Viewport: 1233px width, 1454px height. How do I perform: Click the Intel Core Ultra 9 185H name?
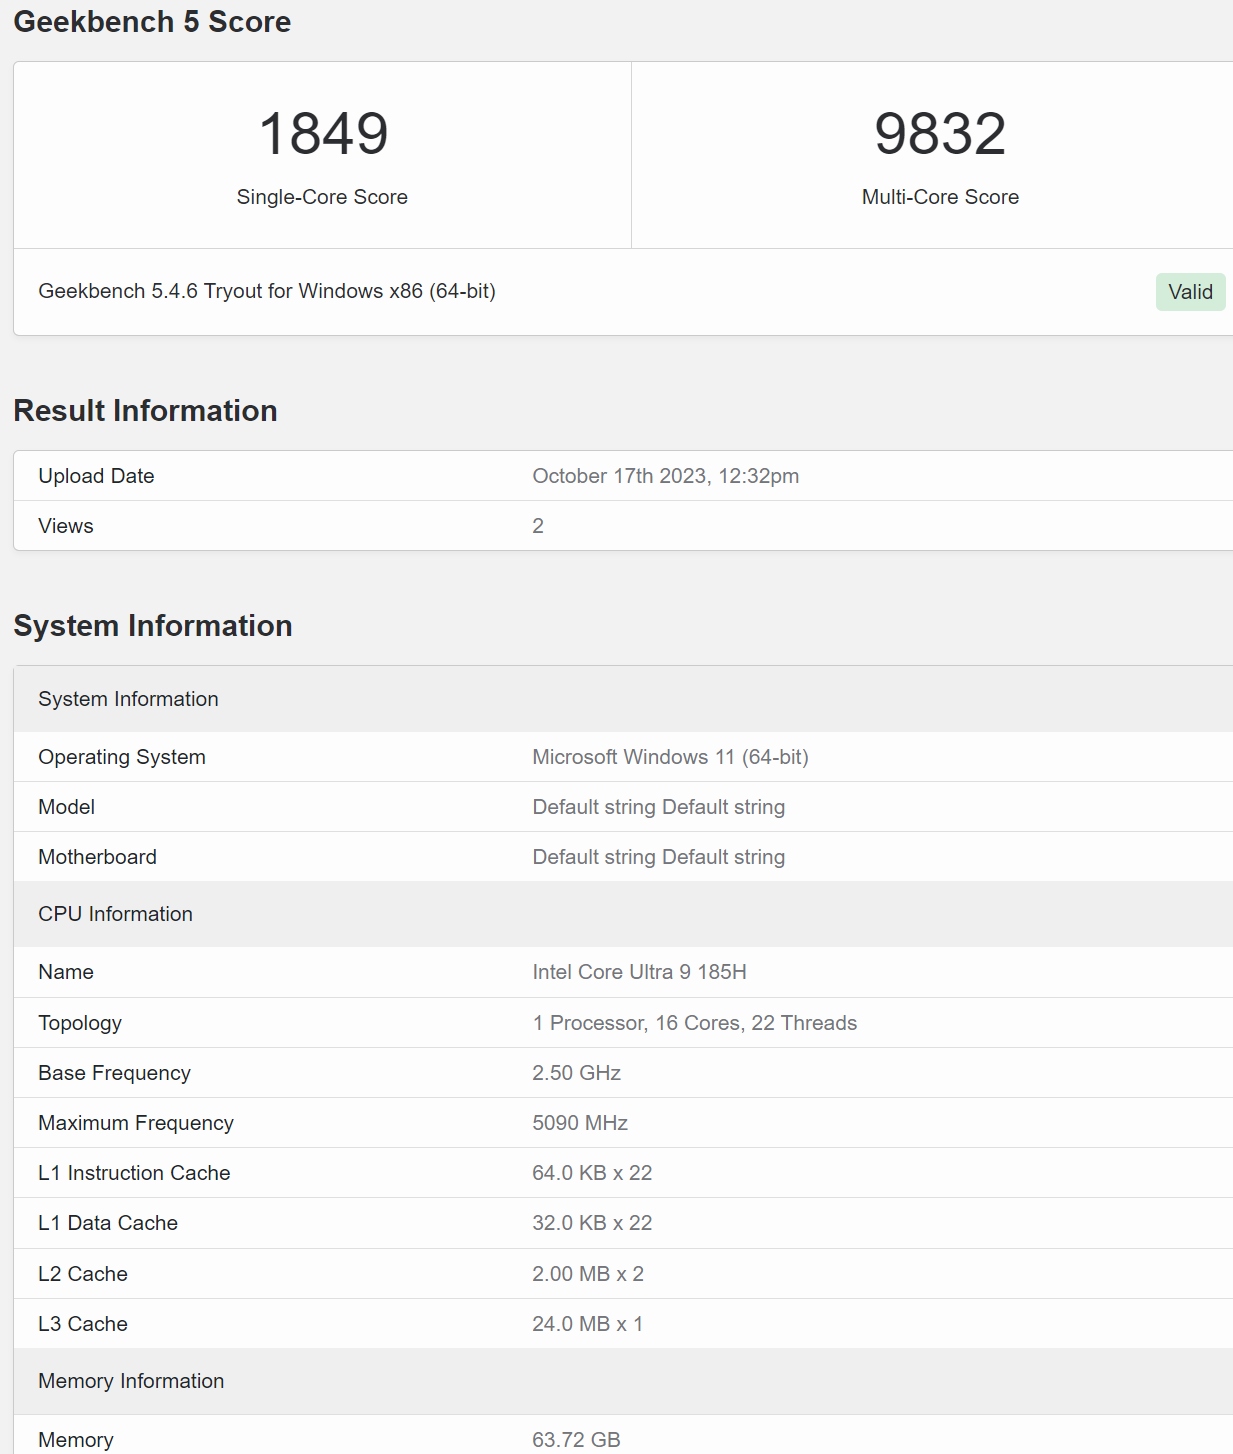pos(639,972)
